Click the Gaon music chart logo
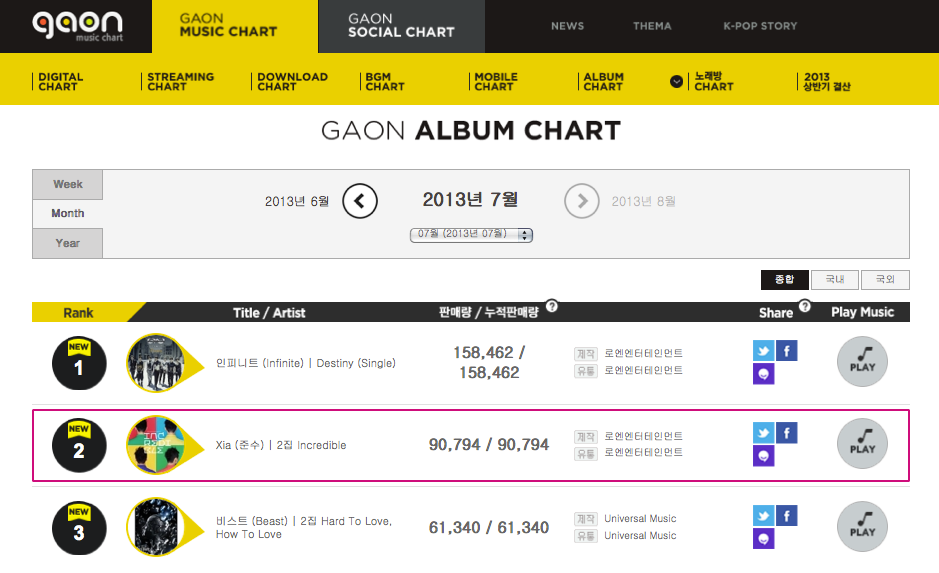This screenshot has width=939, height=573. click(x=76, y=25)
